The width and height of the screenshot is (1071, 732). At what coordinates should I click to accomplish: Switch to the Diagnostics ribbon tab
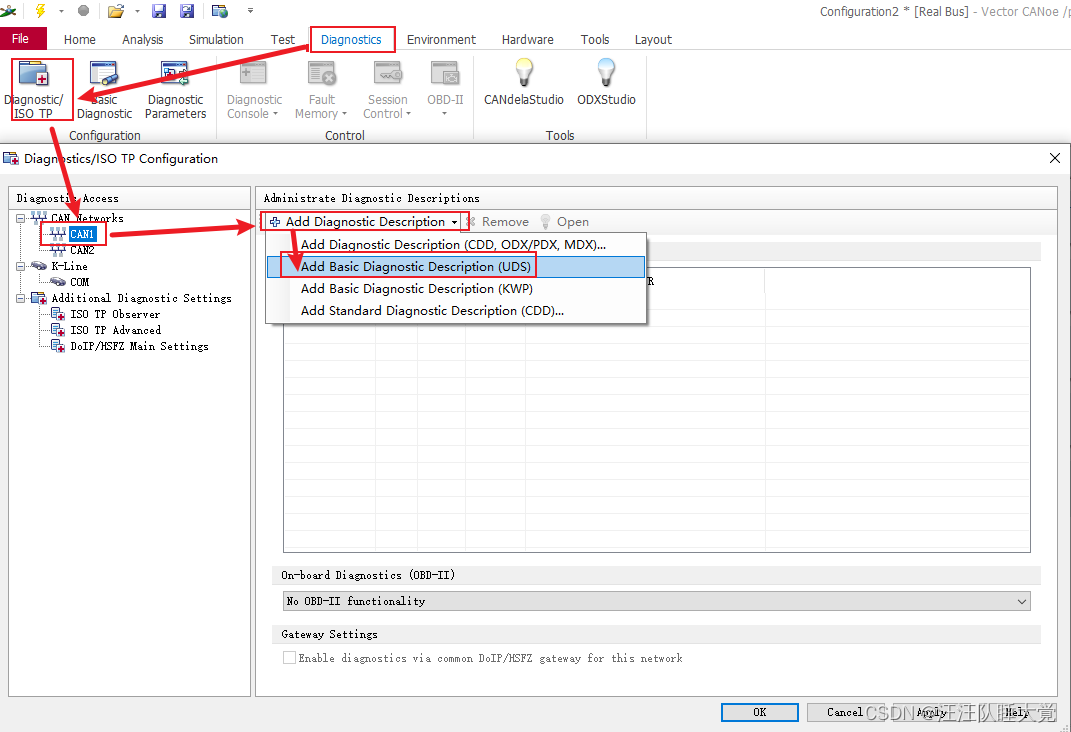click(351, 40)
